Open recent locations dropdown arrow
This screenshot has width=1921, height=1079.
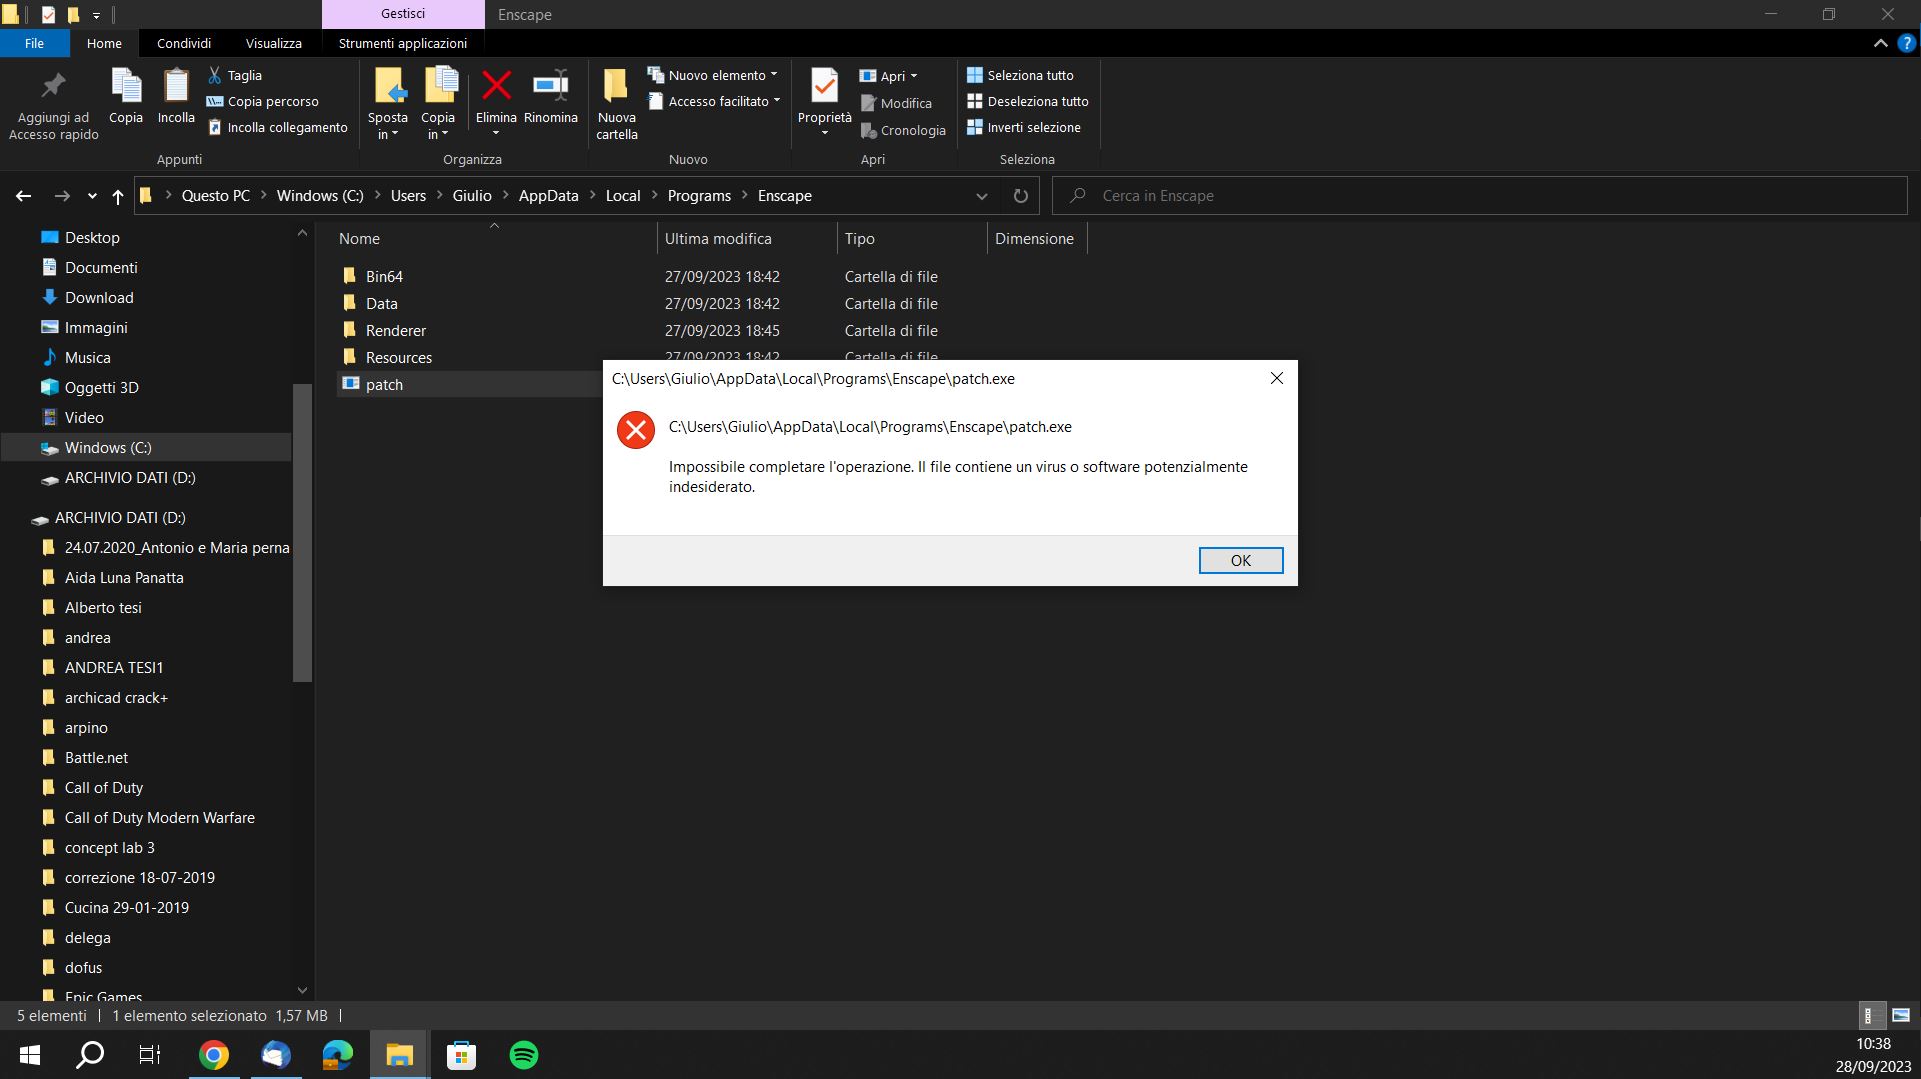coord(92,196)
